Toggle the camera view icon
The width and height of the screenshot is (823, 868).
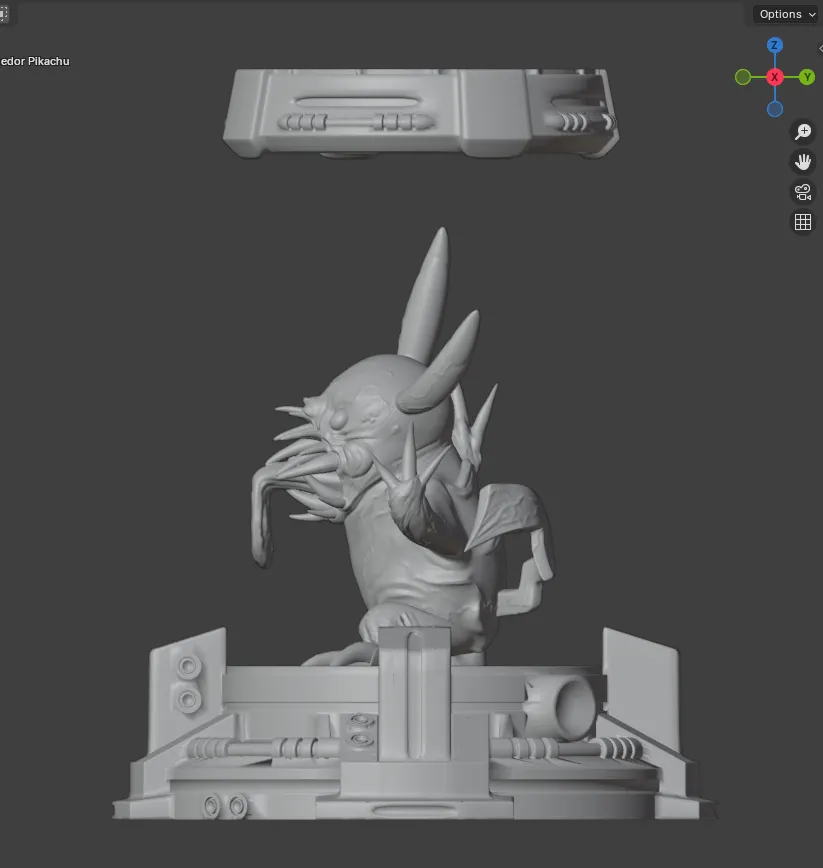tap(803, 192)
